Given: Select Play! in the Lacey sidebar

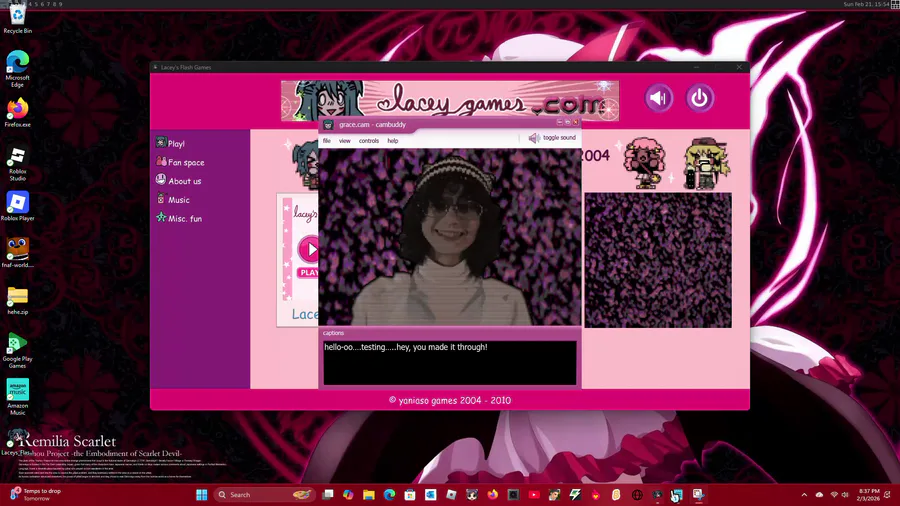Looking at the screenshot, I should pos(170,143).
